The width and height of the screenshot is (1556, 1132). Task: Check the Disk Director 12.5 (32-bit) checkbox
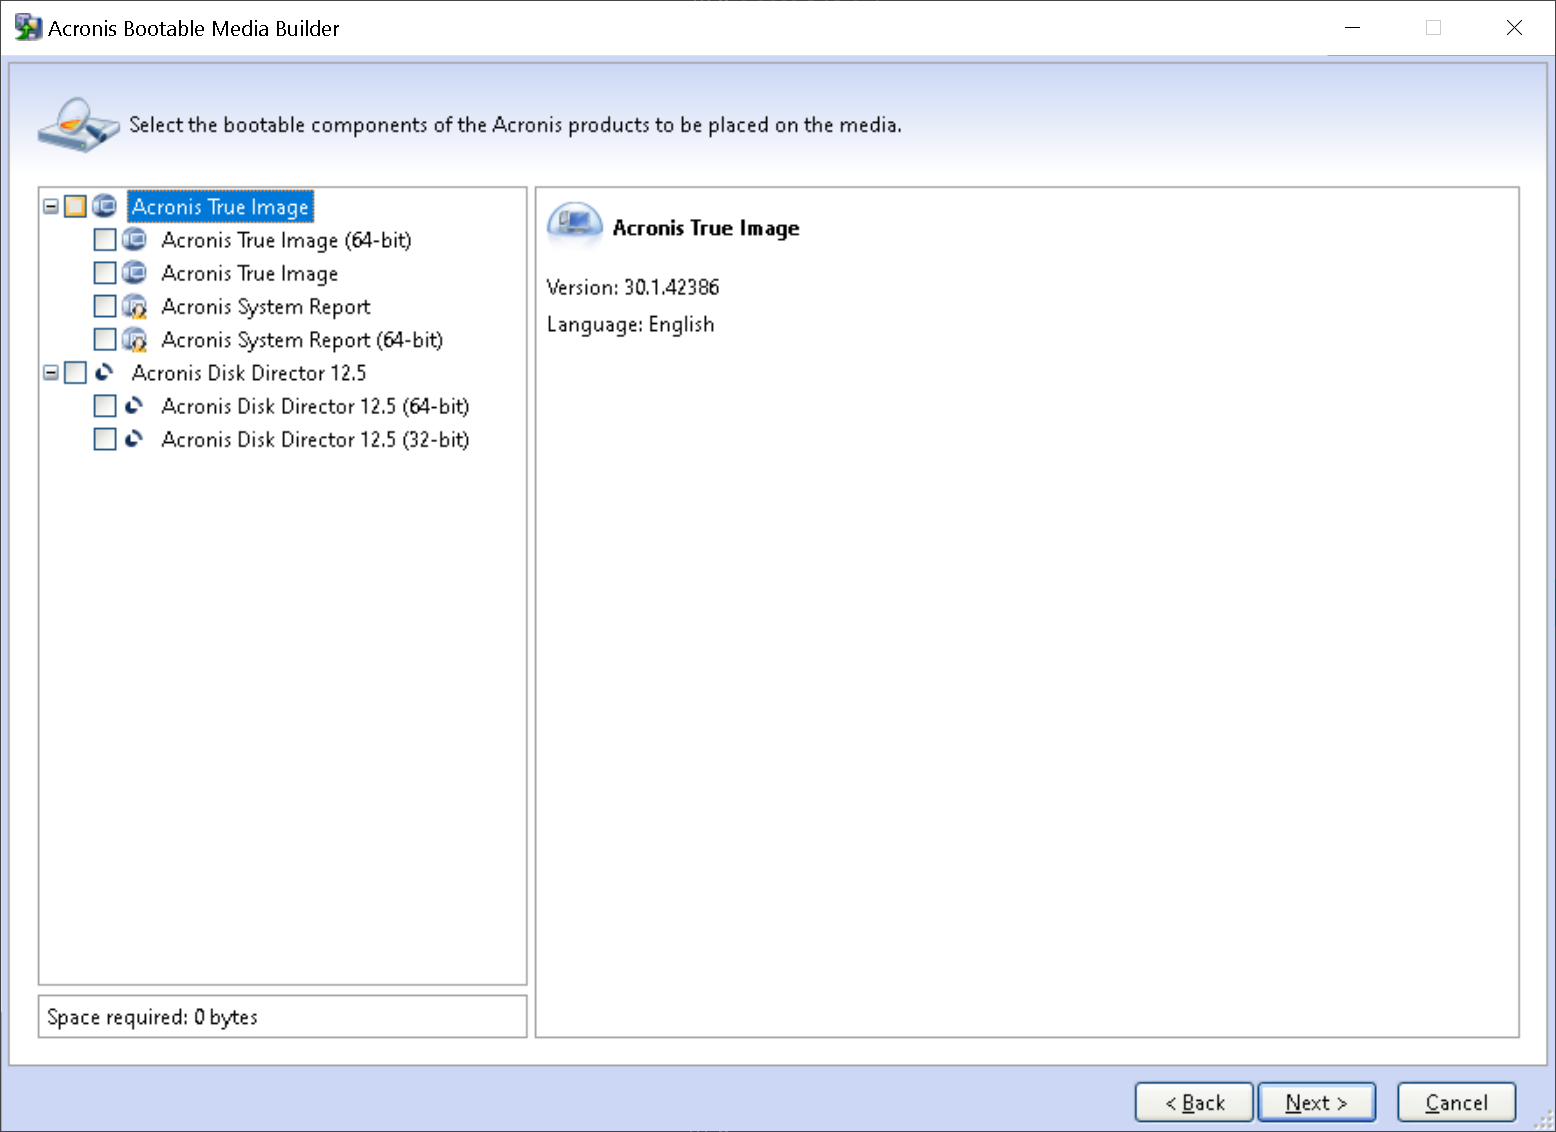105,439
